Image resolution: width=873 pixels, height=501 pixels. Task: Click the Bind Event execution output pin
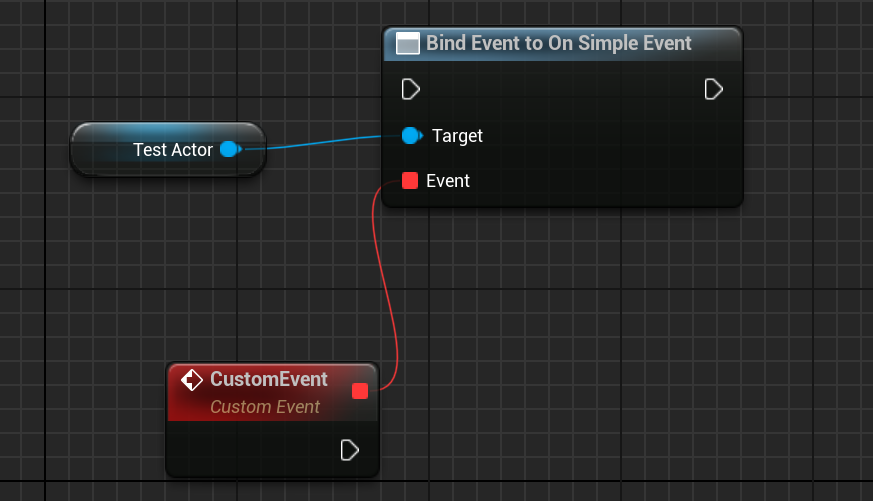pos(713,90)
